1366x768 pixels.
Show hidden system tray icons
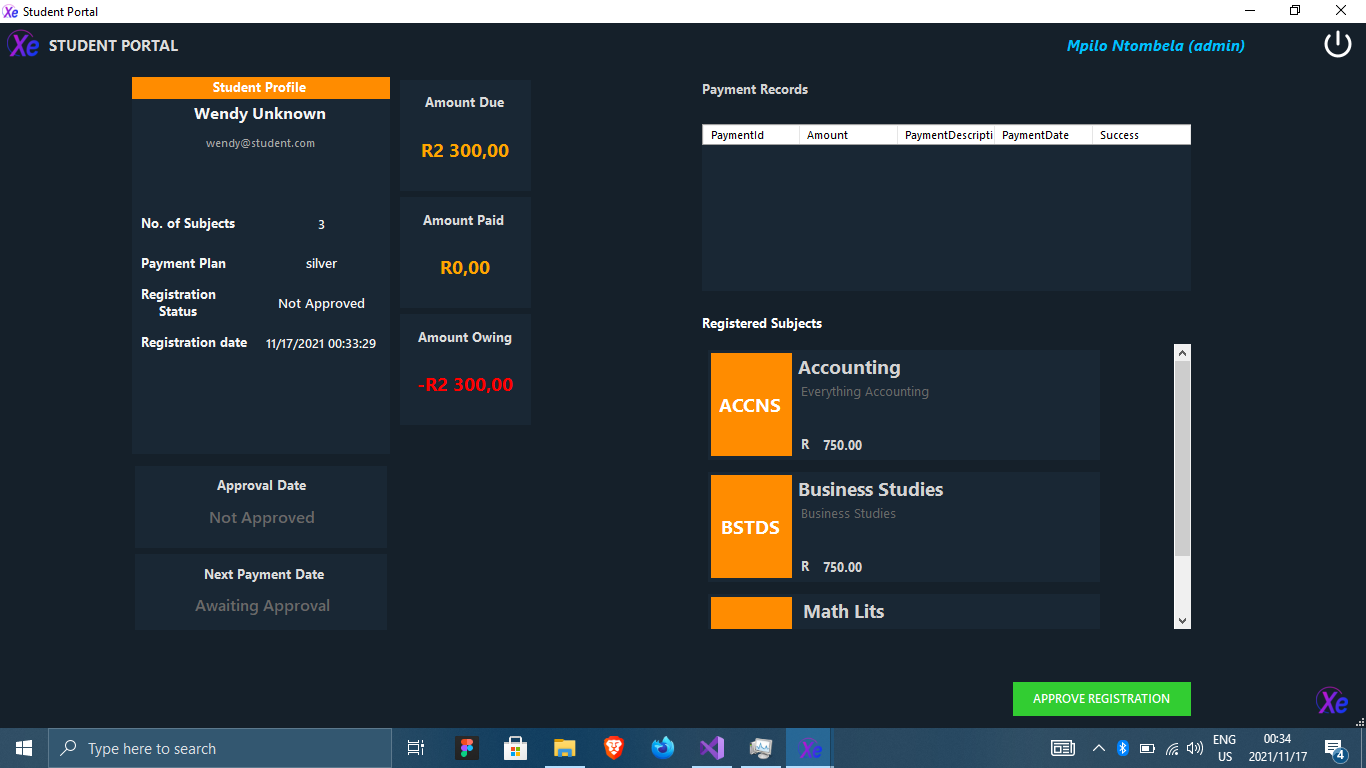tap(1099, 748)
